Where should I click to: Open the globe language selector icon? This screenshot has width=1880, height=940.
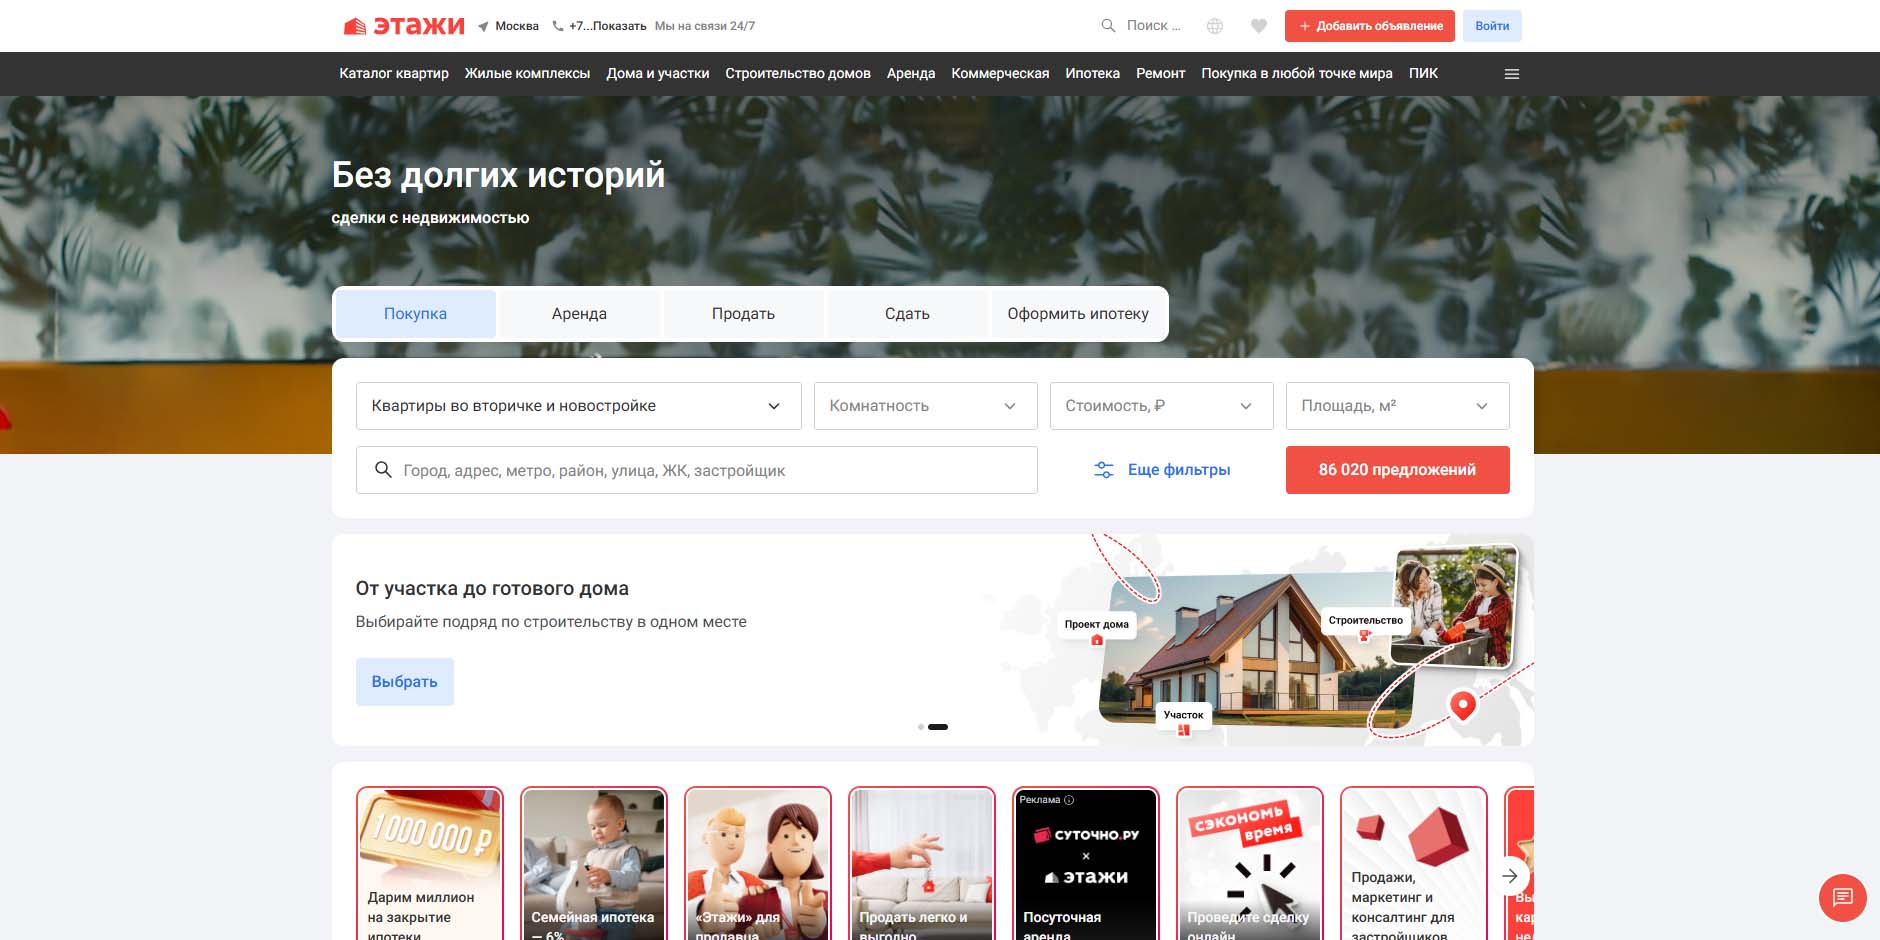pos(1214,26)
